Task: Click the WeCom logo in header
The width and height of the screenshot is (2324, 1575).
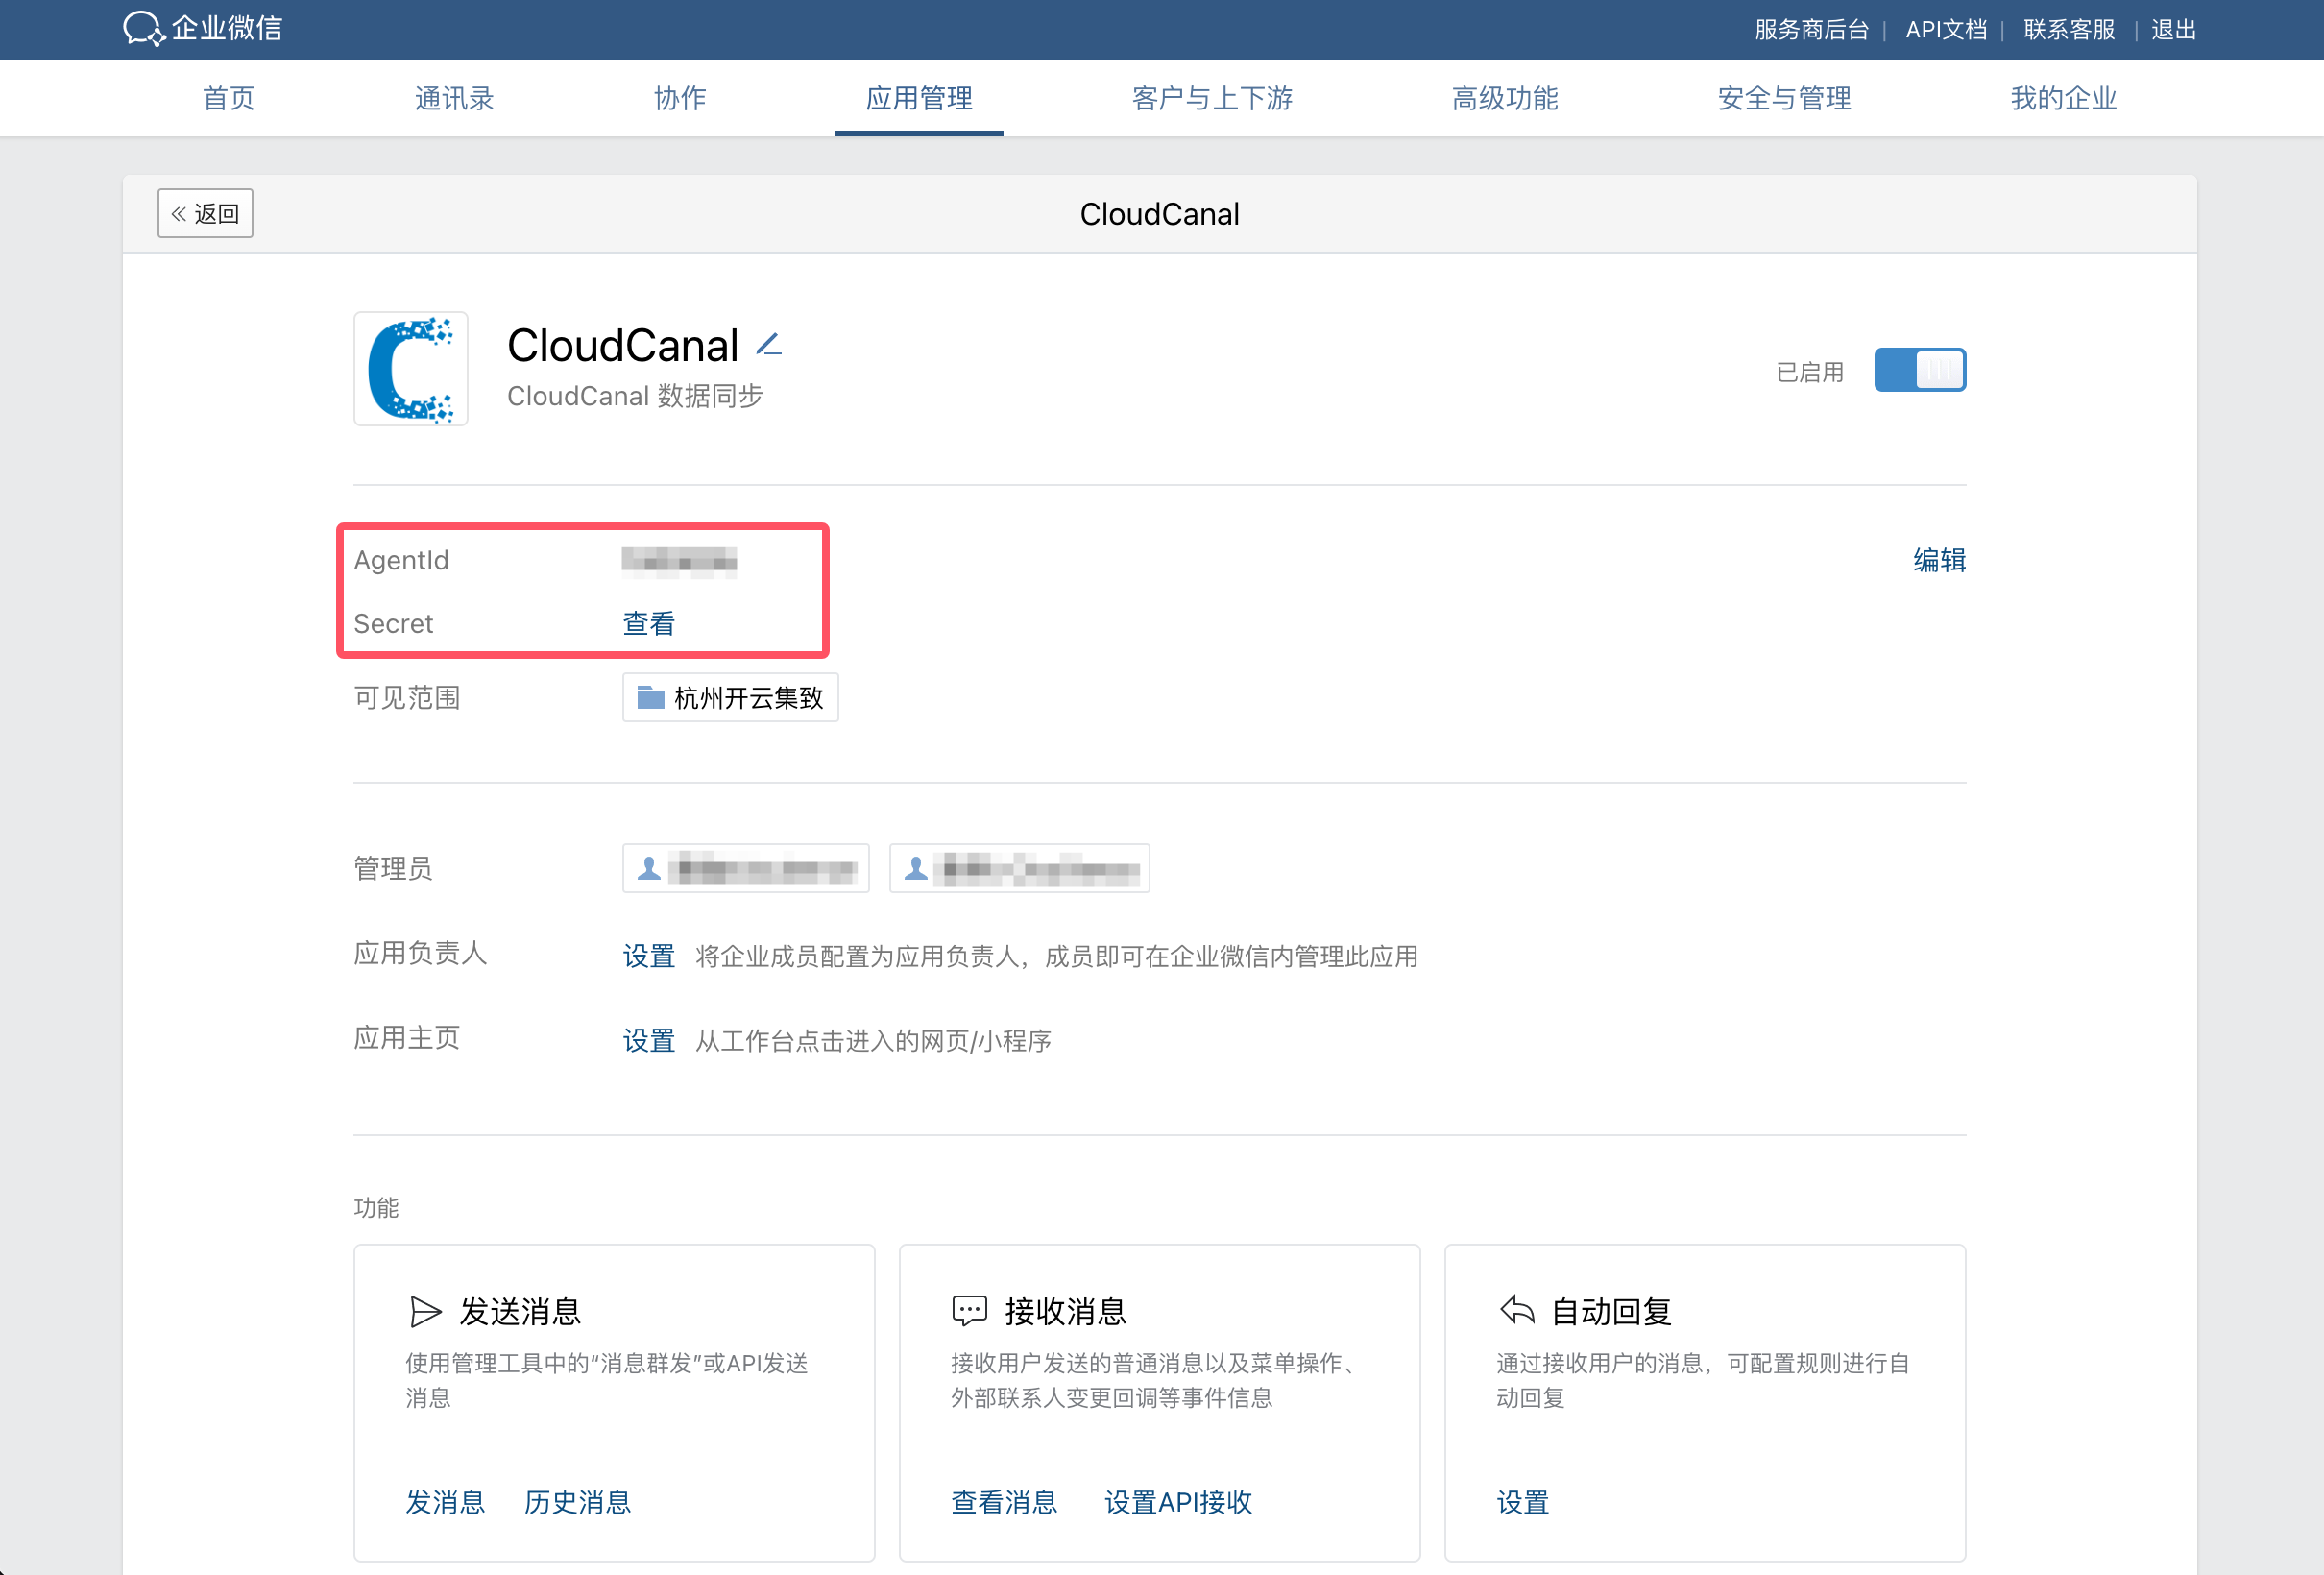Action: pos(143,28)
